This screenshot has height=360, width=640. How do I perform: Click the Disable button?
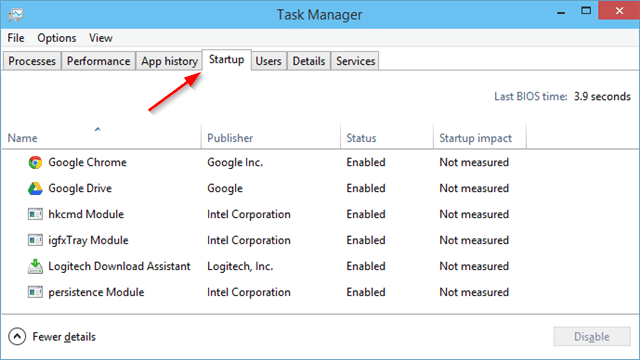point(592,337)
